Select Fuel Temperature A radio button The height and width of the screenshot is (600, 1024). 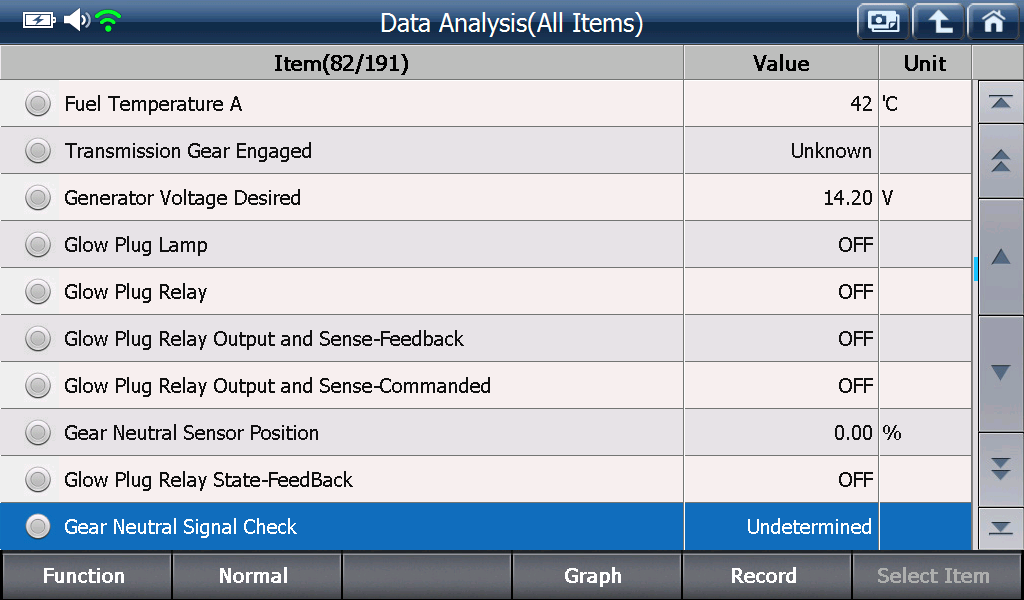[x=38, y=104]
